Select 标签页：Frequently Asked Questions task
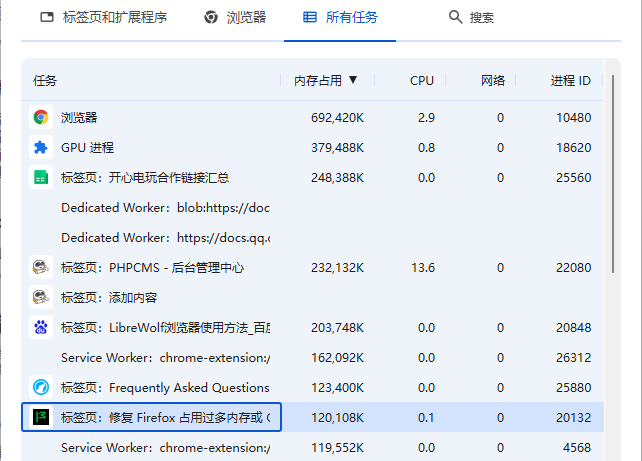This screenshot has height=461, width=642. [x=312, y=387]
